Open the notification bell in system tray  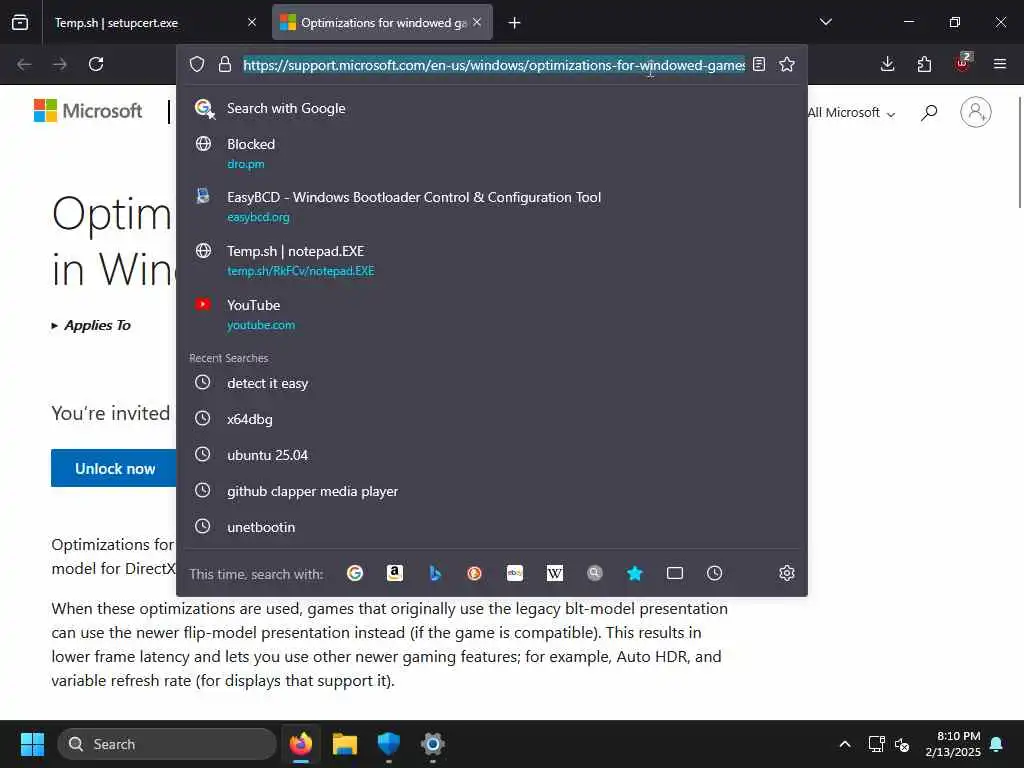click(997, 744)
